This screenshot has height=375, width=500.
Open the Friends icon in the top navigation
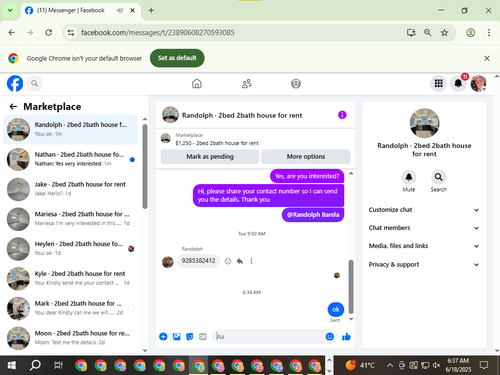pos(246,83)
